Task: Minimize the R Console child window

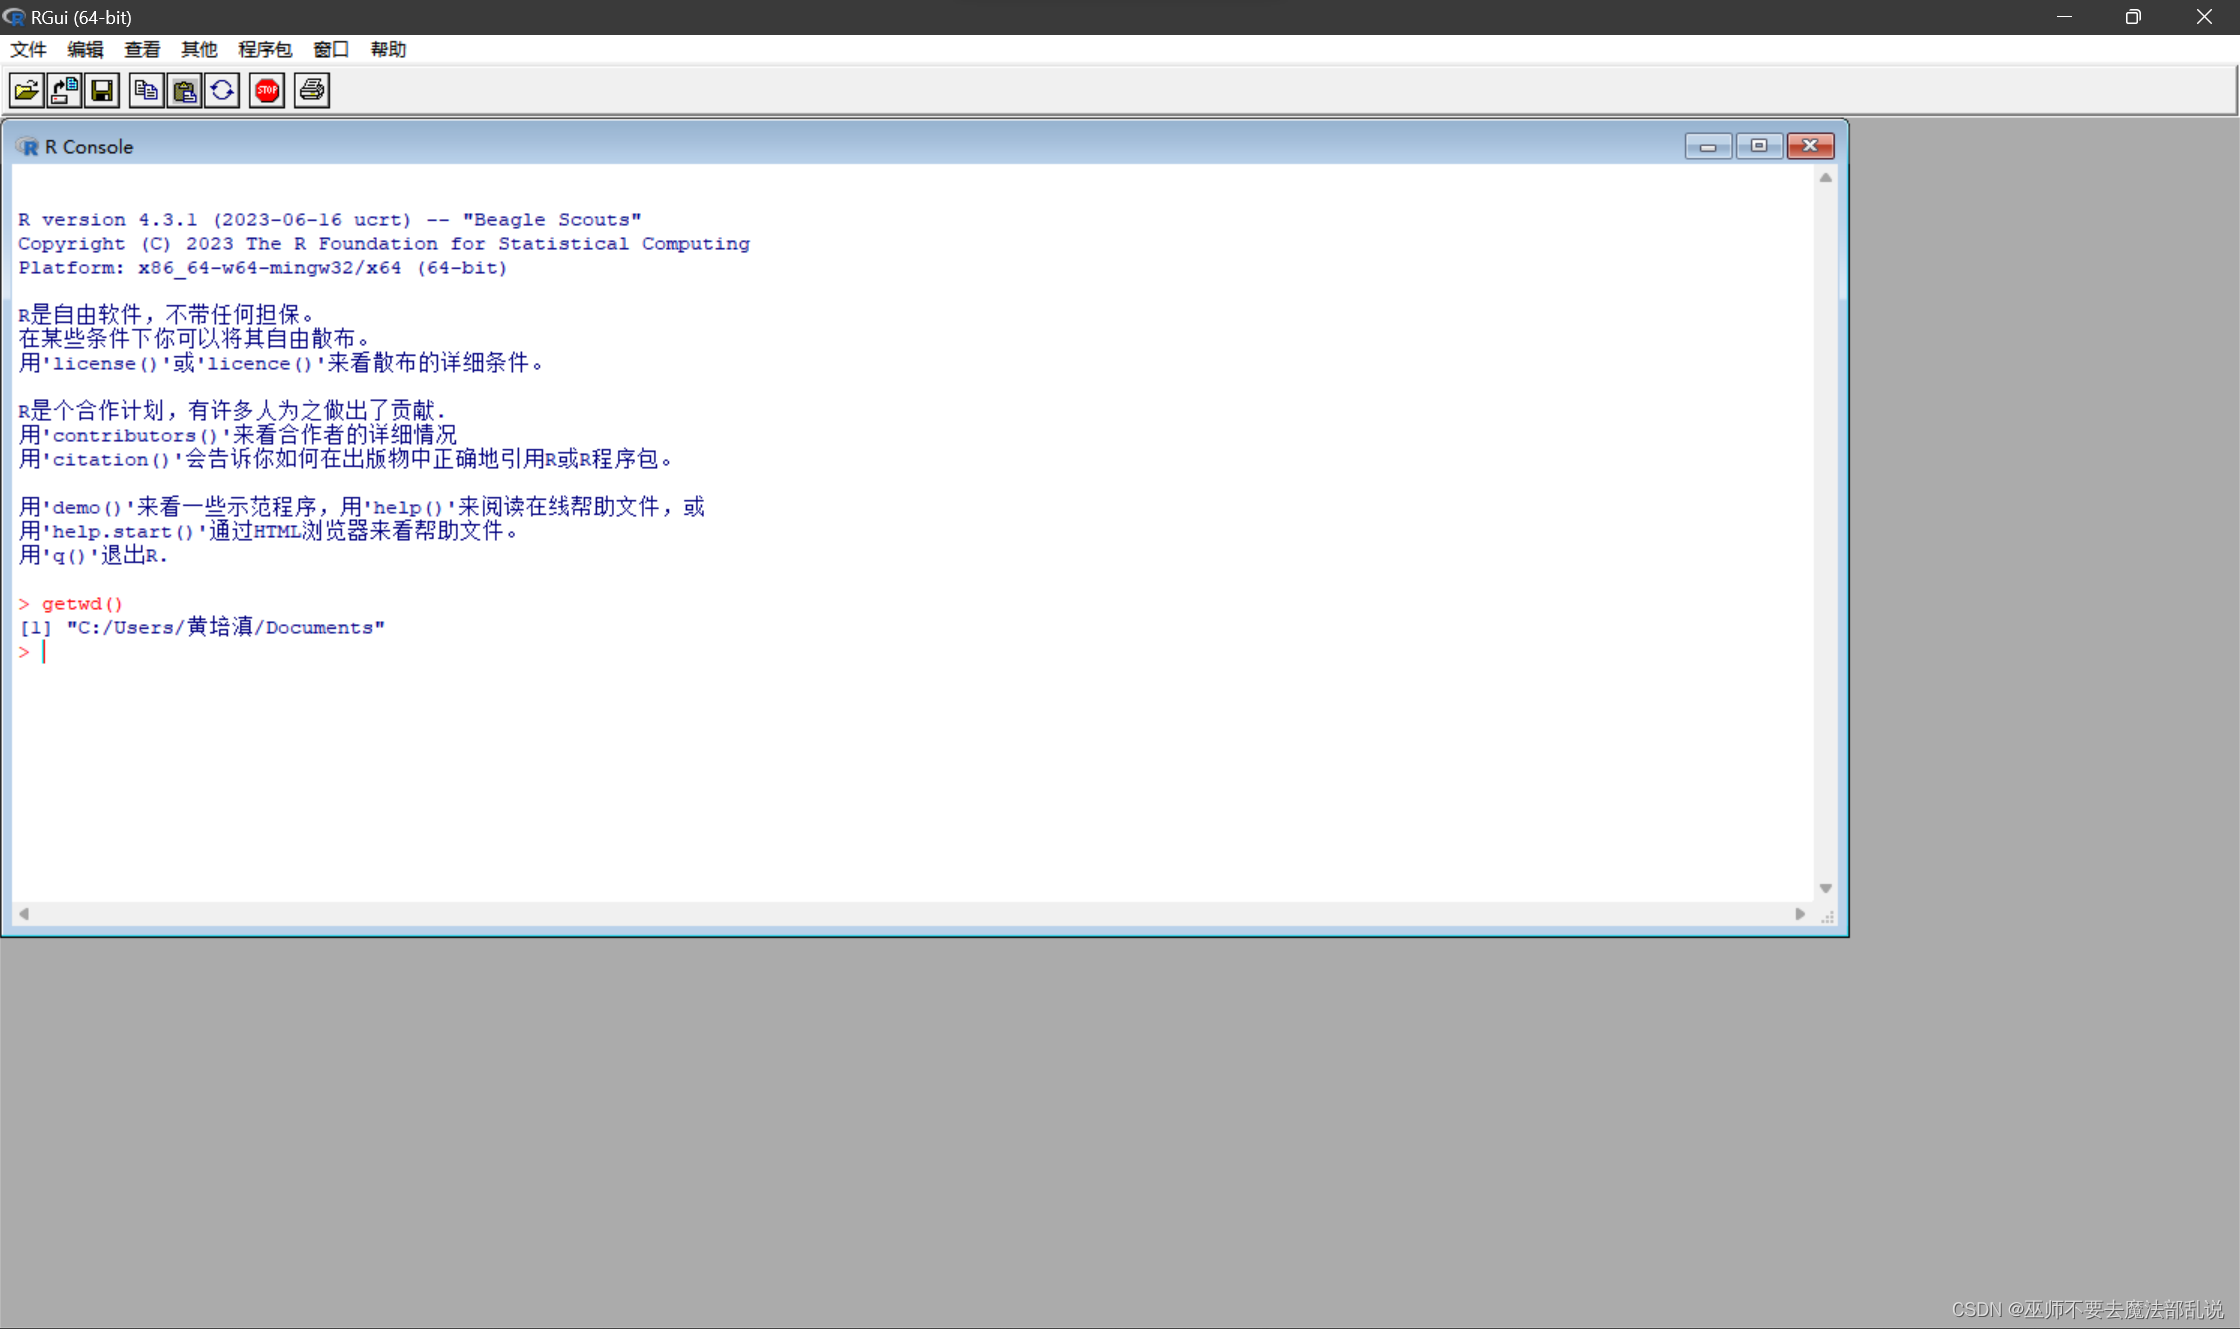Action: tap(1708, 147)
